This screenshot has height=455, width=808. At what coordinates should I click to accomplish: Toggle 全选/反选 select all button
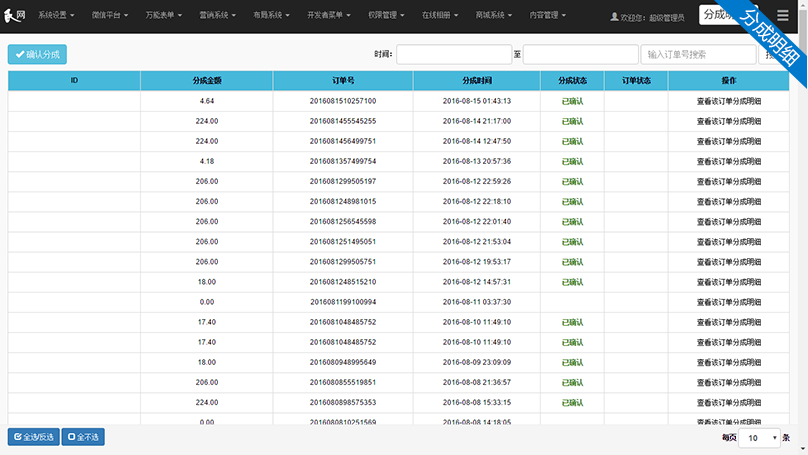(33, 437)
